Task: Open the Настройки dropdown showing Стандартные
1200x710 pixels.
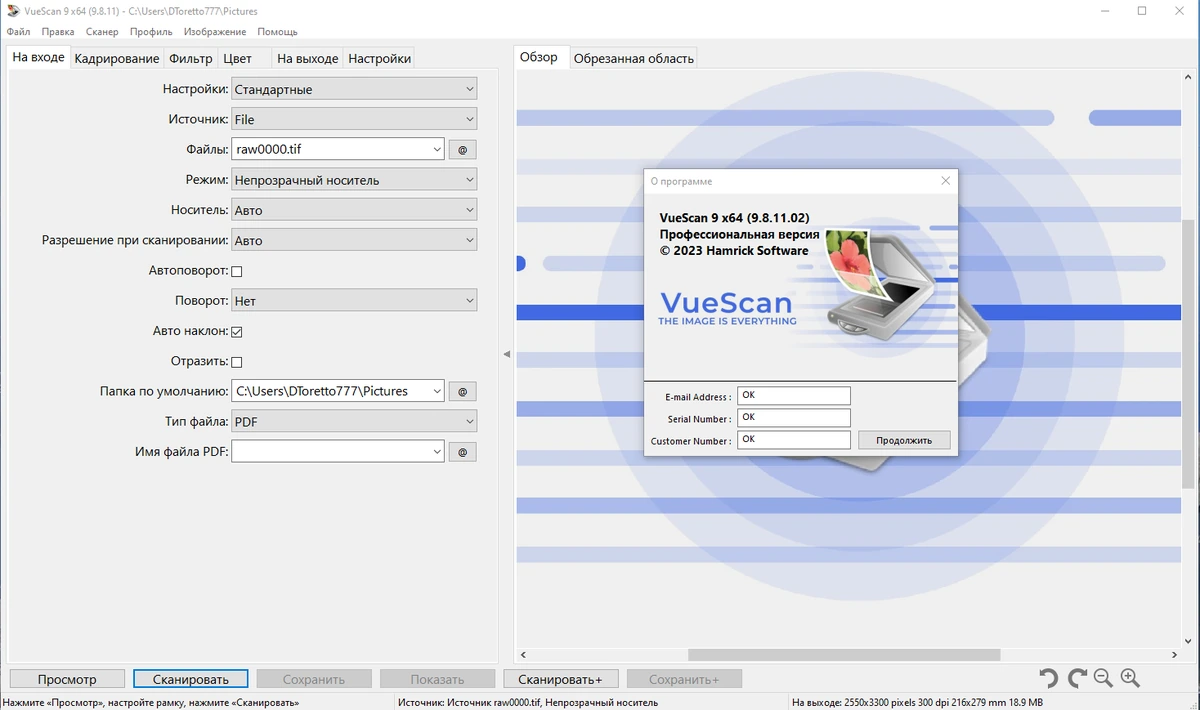Action: 354,89
